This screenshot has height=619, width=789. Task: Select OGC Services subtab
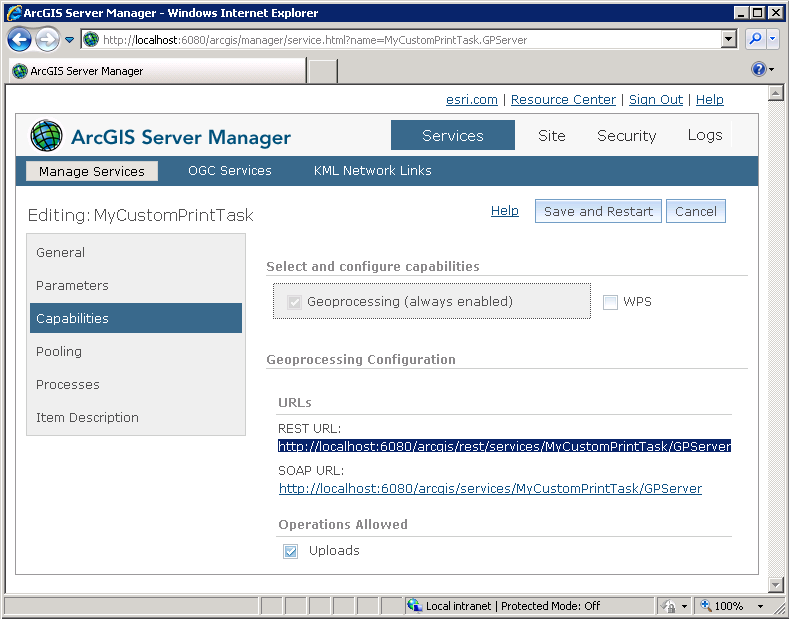tap(229, 171)
